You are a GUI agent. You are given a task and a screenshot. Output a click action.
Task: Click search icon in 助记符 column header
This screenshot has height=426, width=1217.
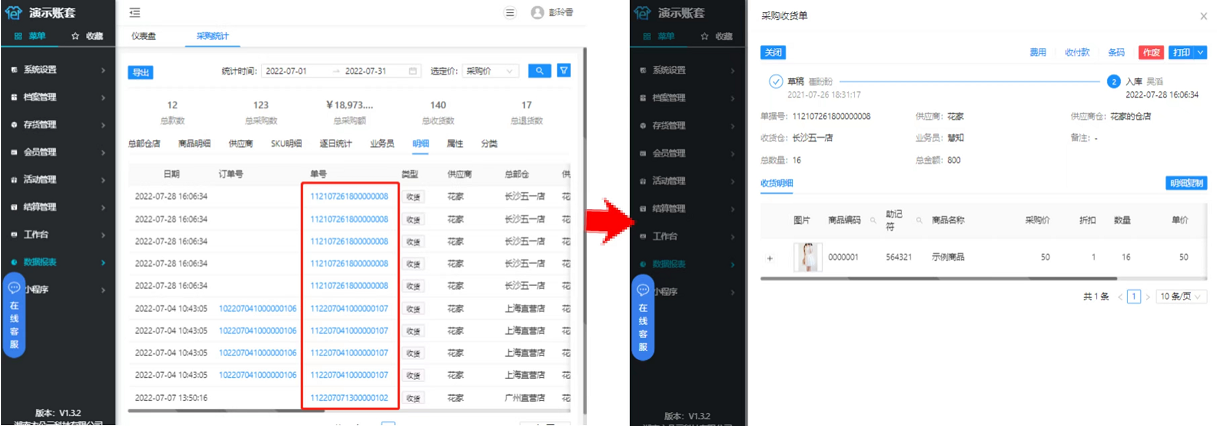coord(918,219)
